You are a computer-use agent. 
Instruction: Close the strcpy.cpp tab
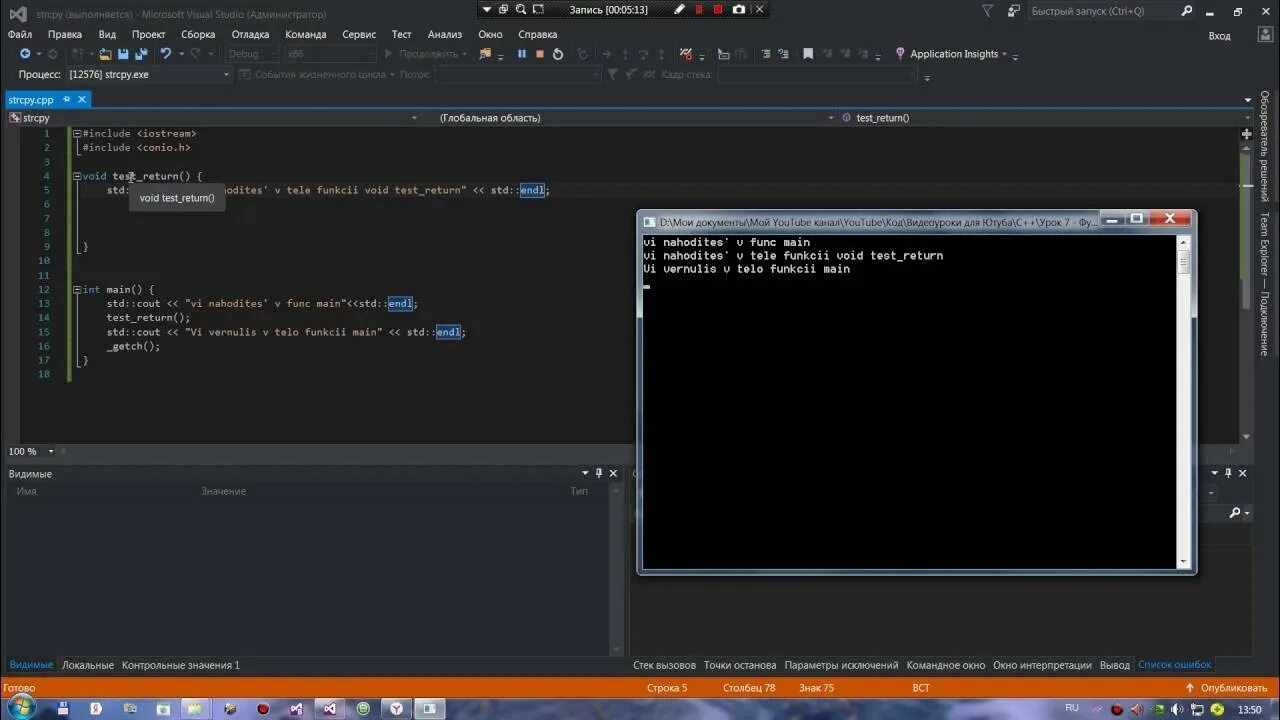[82, 100]
